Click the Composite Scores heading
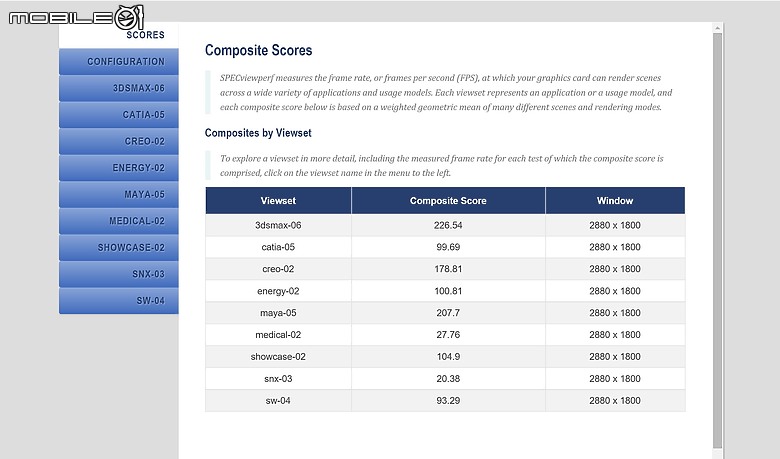 (x=259, y=50)
